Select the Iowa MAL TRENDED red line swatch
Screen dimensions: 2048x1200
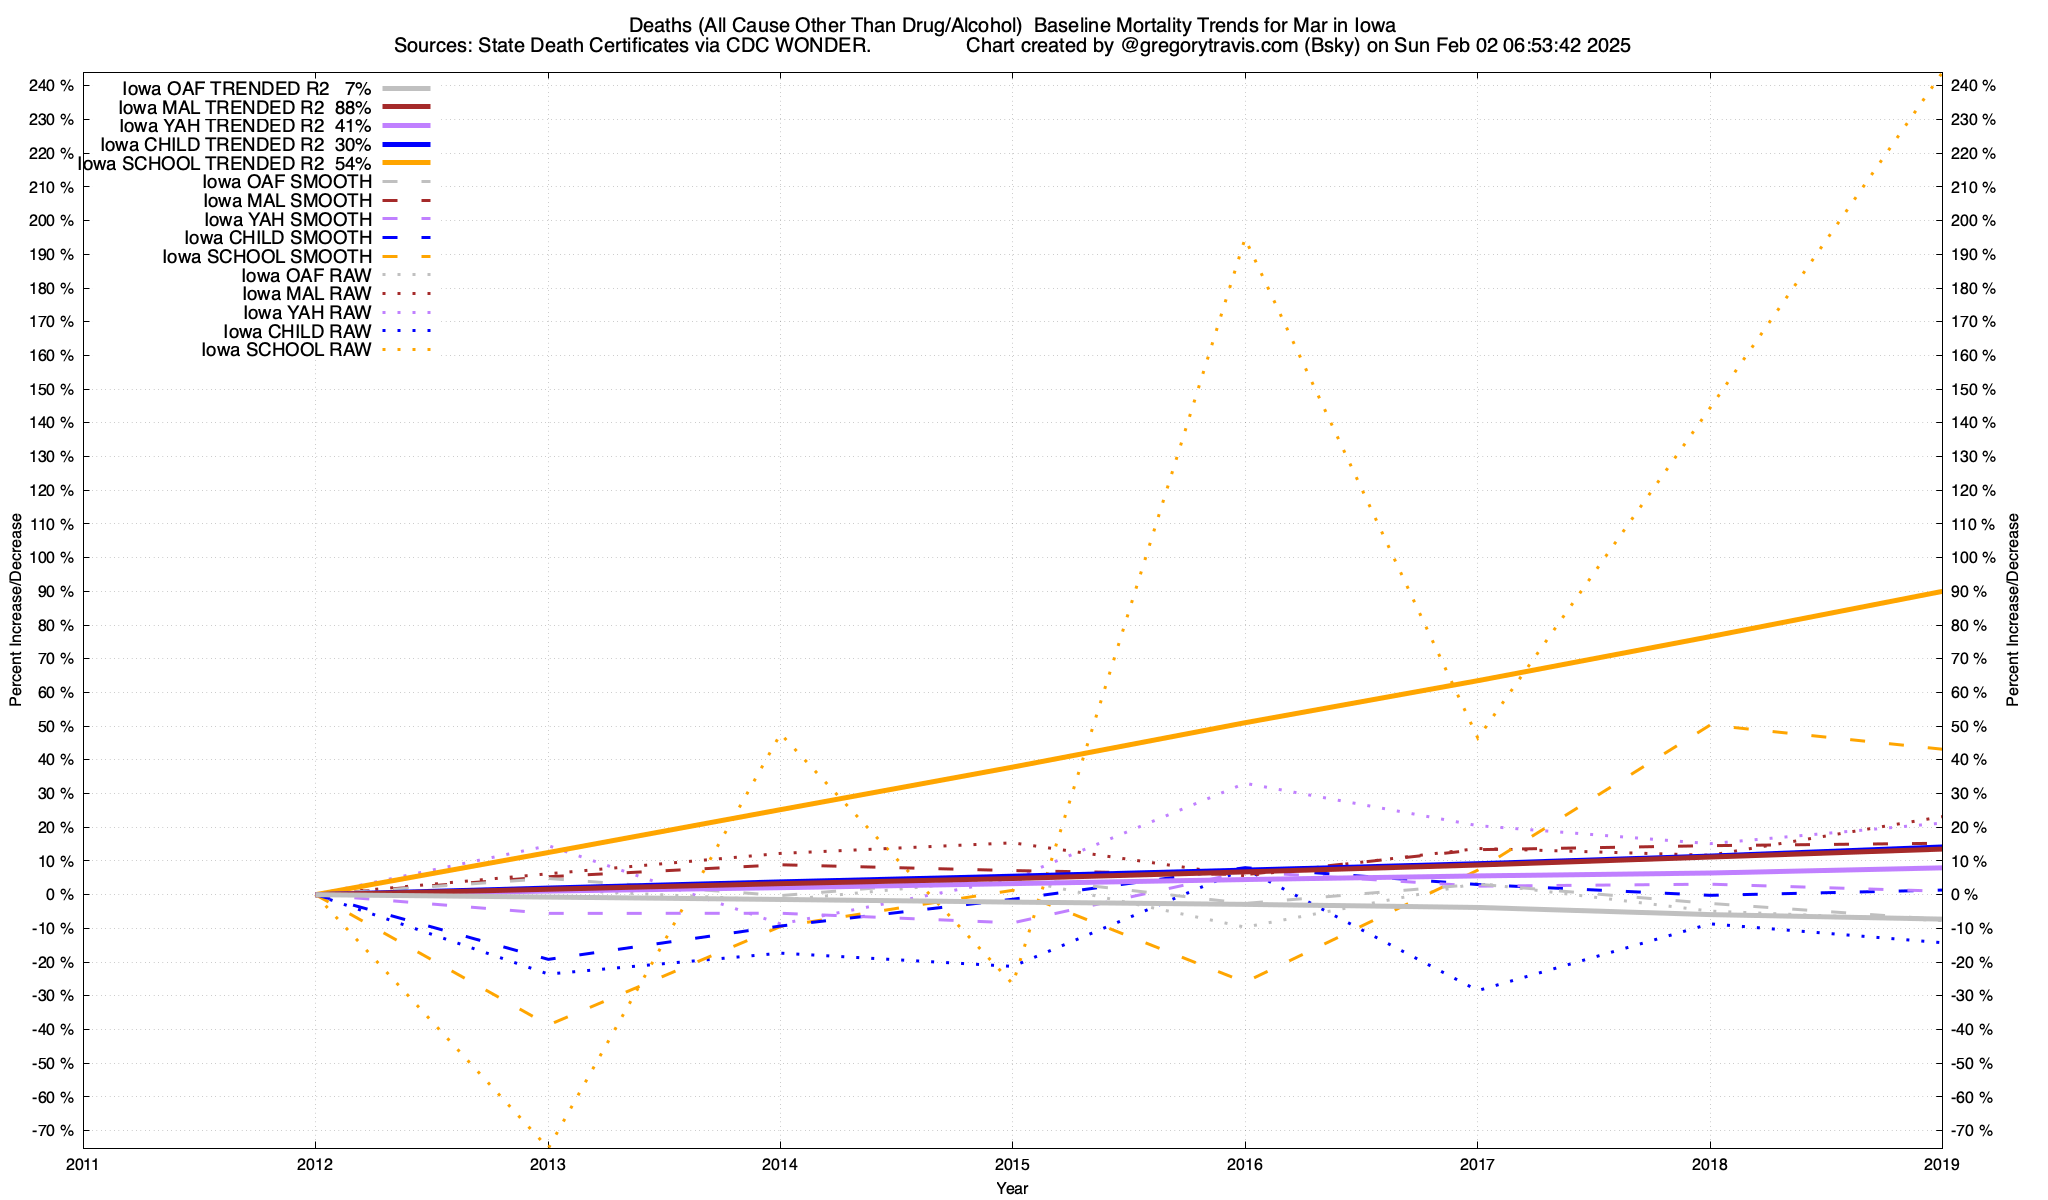point(405,107)
